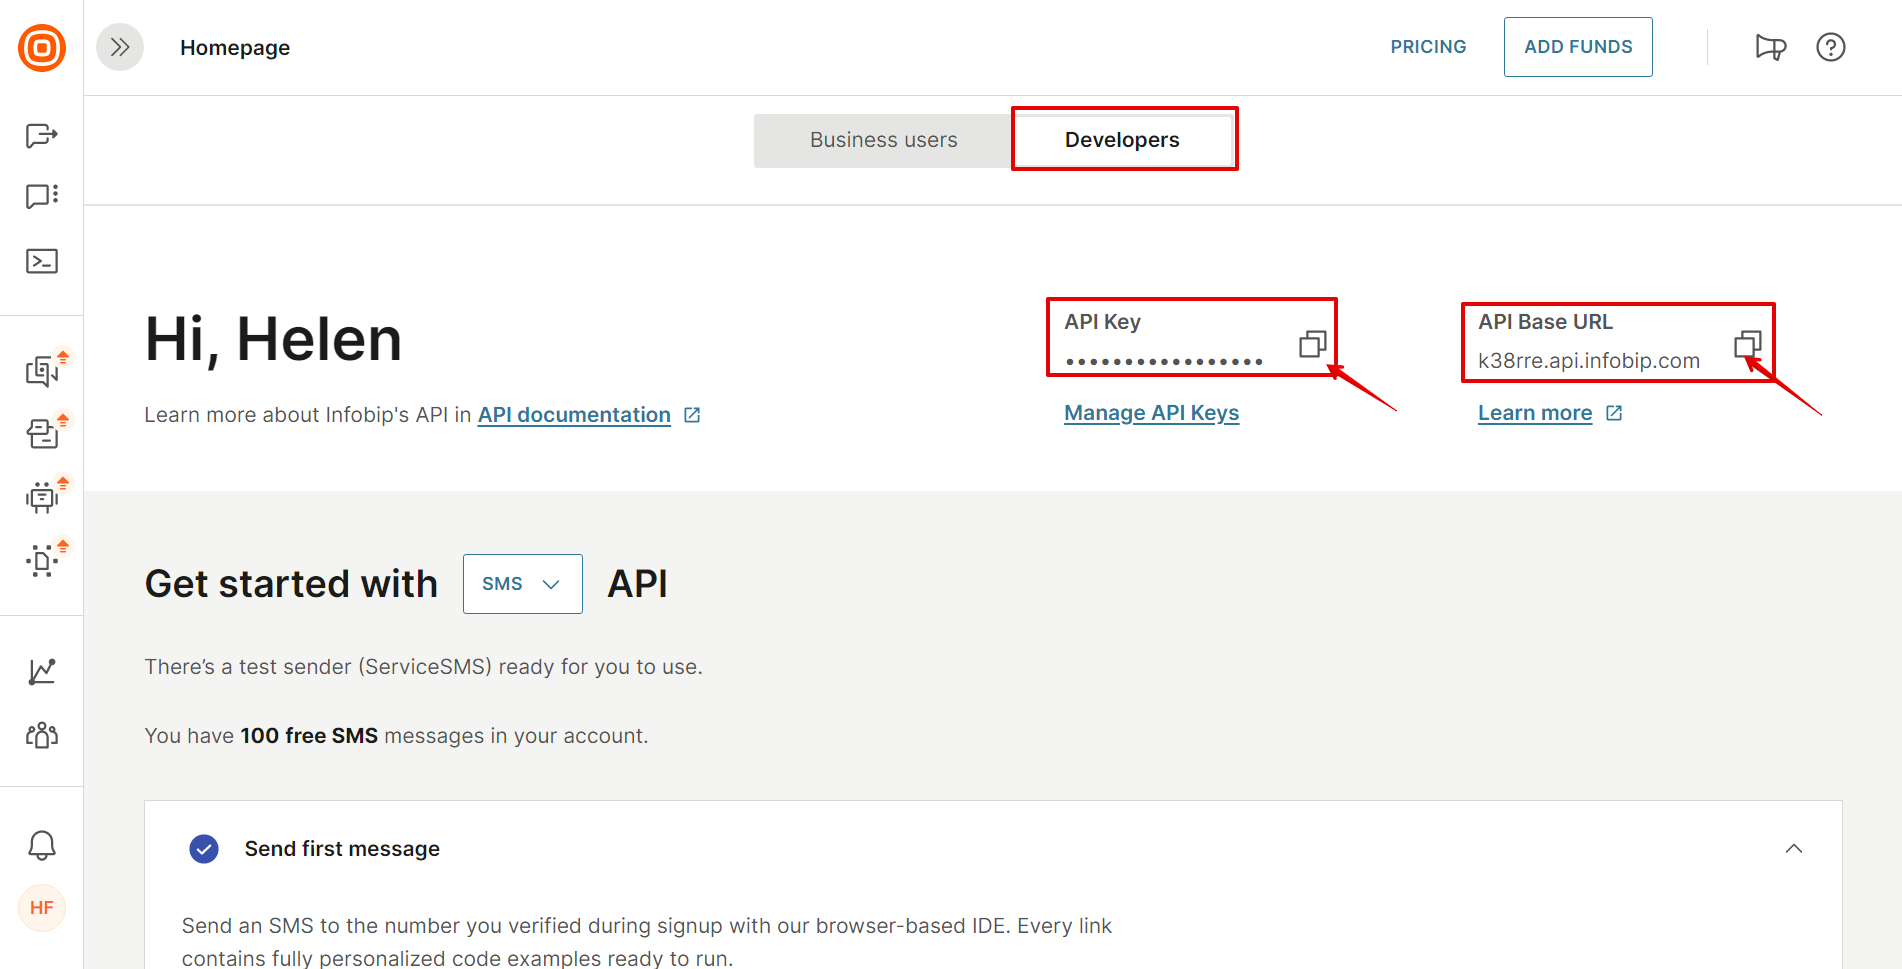Click the ADD FUNDS button
The height and width of the screenshot is (969, 1902).
click(1578, 47)
